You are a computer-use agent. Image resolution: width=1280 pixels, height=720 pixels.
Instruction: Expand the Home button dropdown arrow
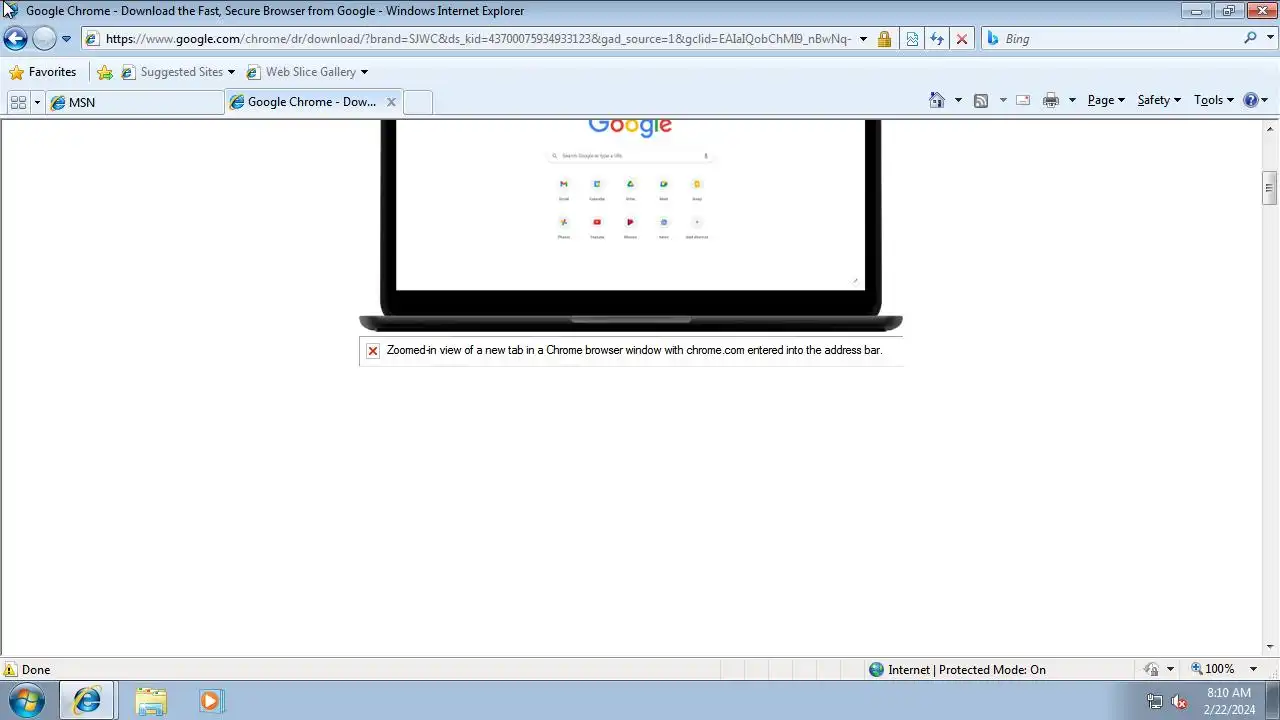(x=958, y=100)
